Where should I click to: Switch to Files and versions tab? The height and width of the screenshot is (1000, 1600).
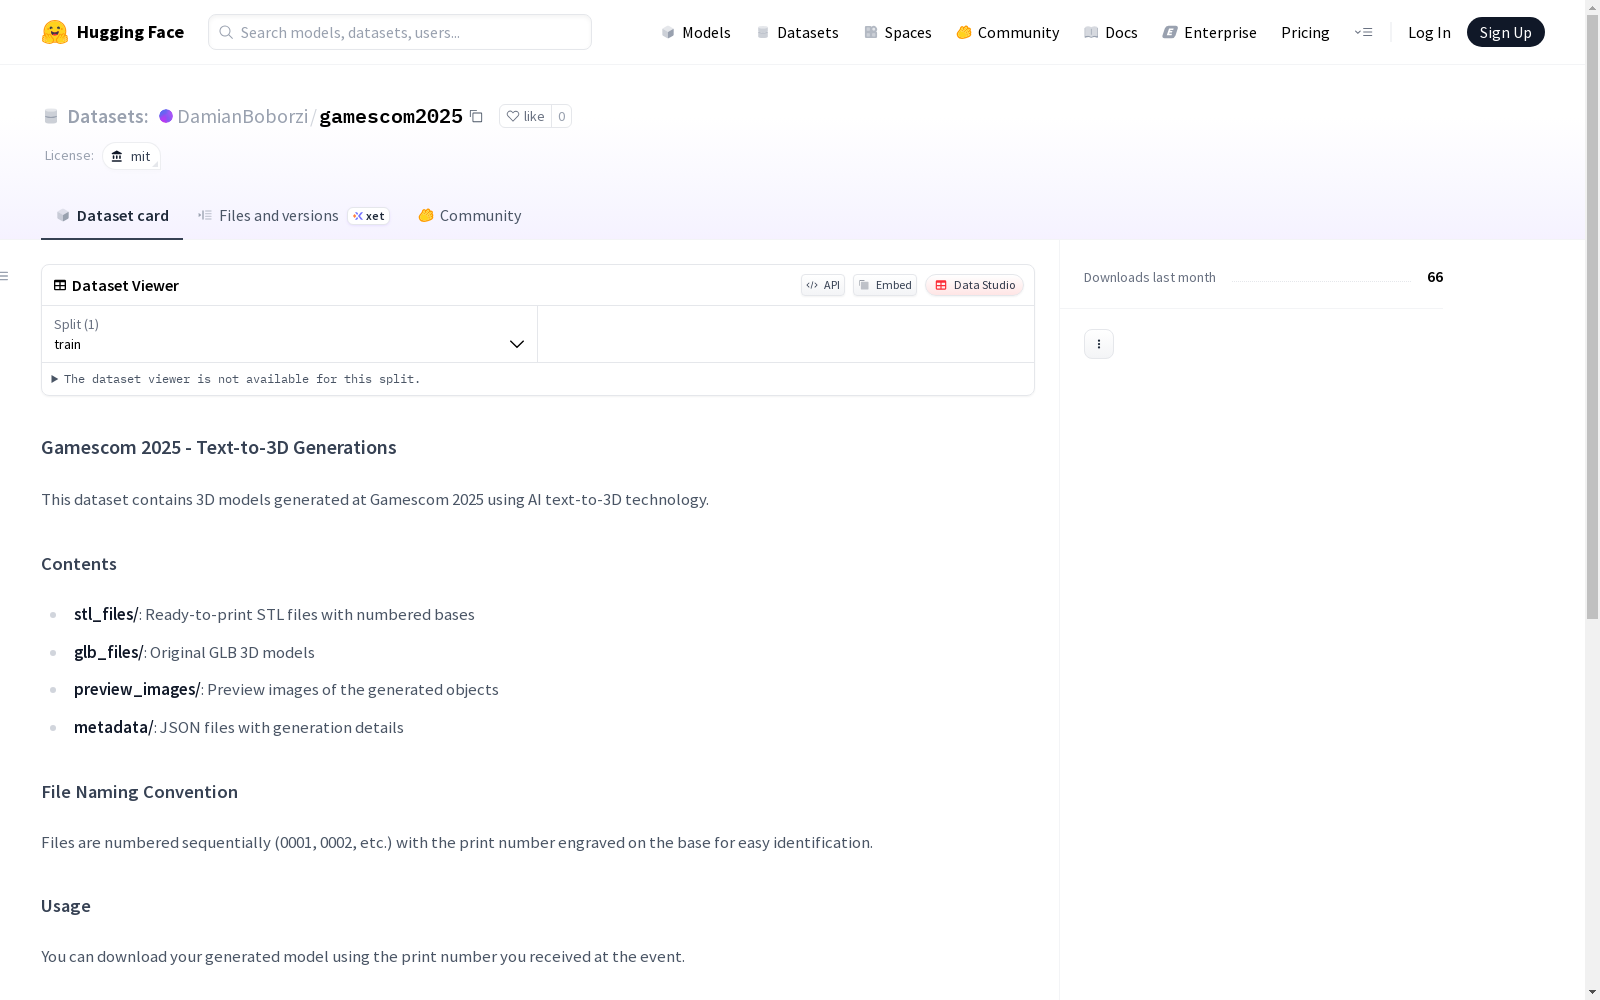[293, 216]
